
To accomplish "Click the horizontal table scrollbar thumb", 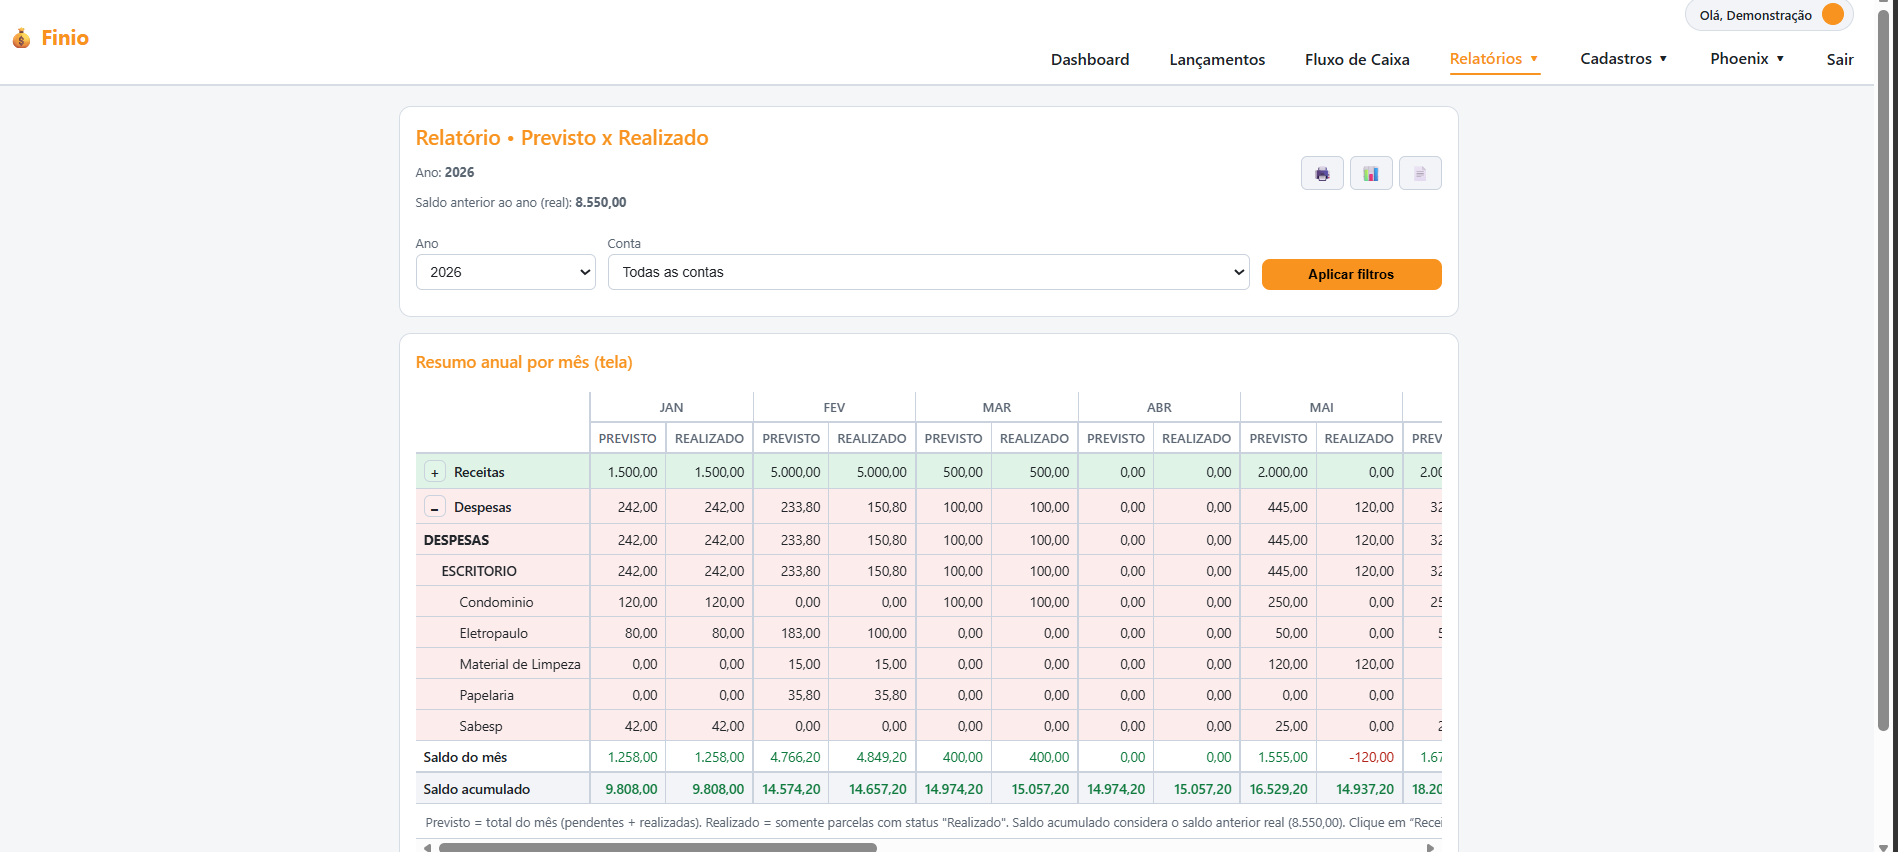I will pos(658,847).
